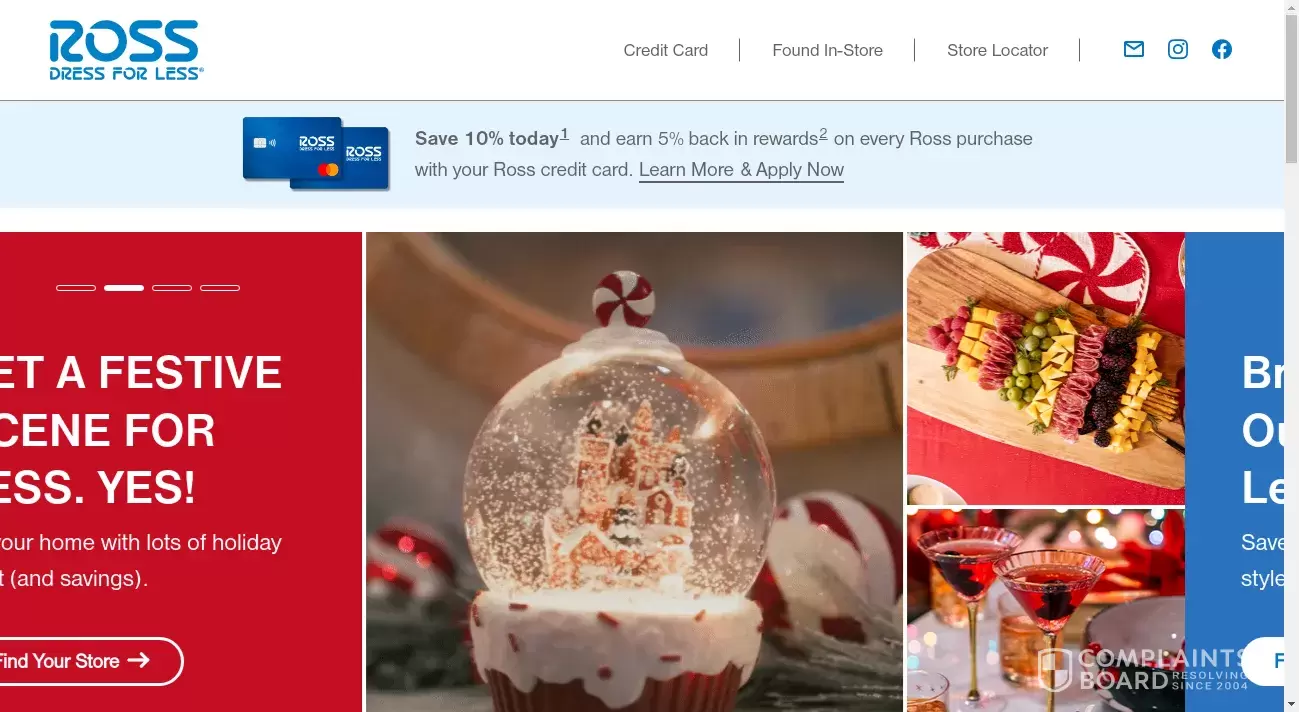Open the Instagram icon in header
1299x712 pixels.
[1178, 49]
